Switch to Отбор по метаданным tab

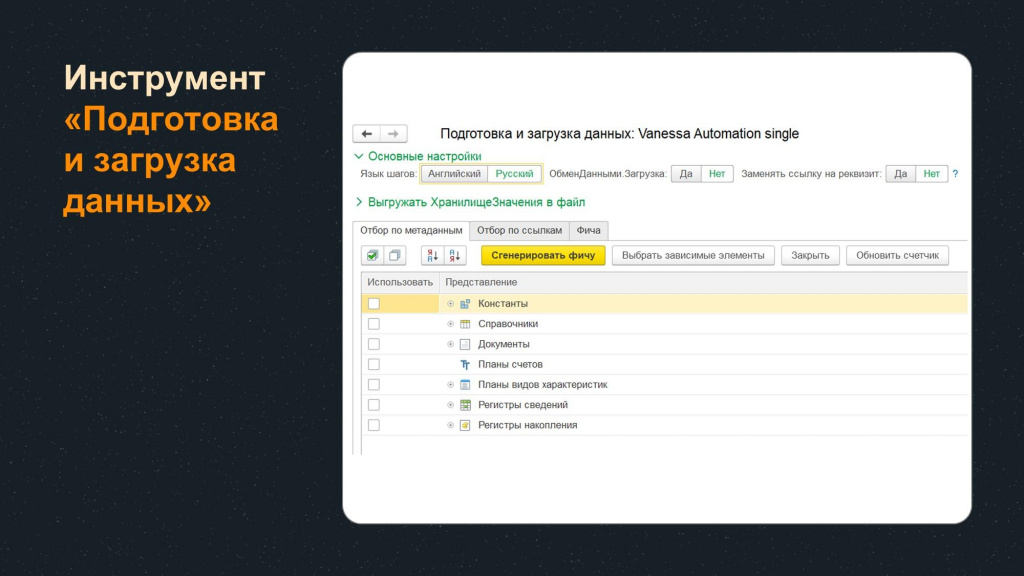click(411, 231)
